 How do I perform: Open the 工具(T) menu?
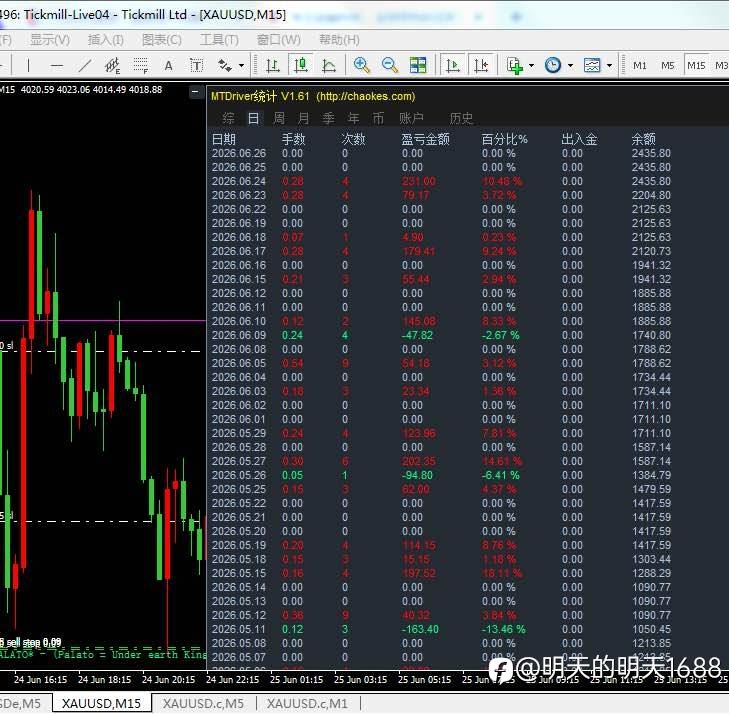click(219, 40)
